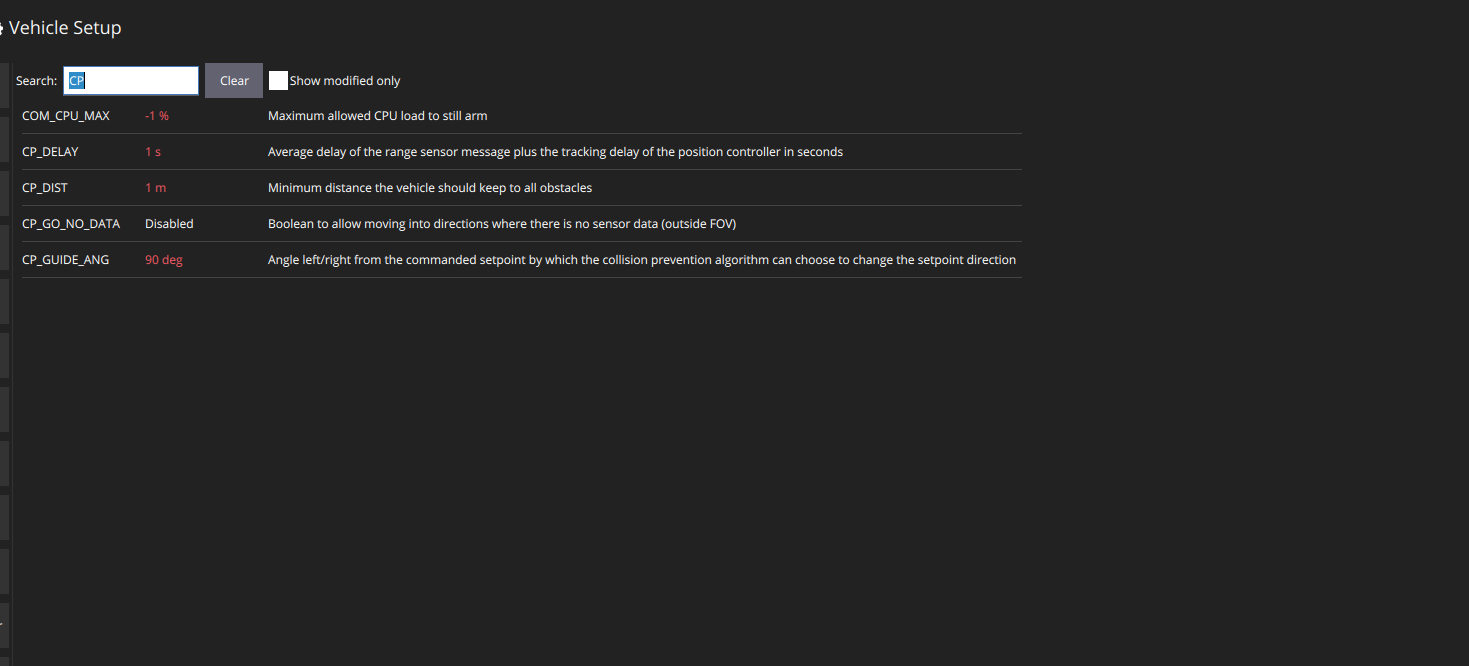
Task: Select the Minimum distance to obstacles description
Action: point(430,188)
